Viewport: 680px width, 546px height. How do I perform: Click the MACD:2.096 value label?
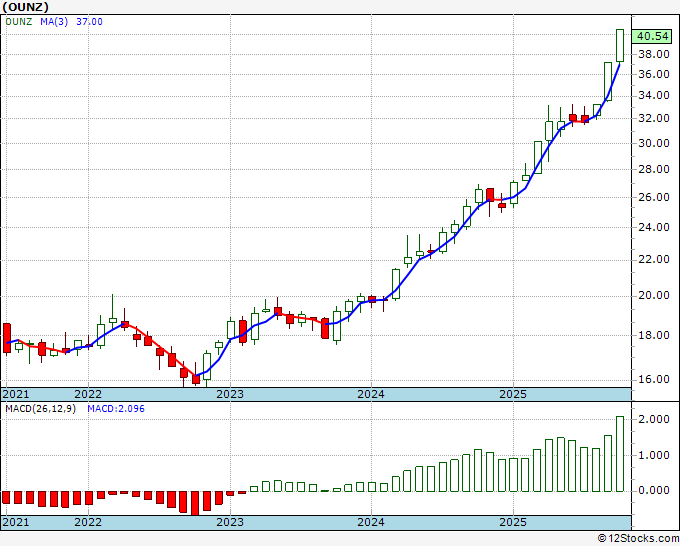116,409
